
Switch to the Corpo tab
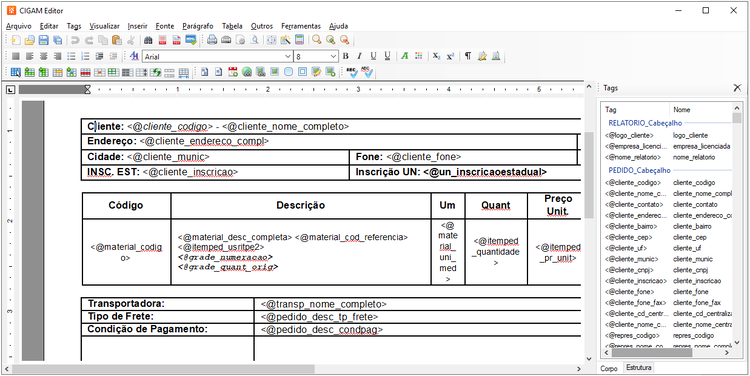tap(609, 369)
